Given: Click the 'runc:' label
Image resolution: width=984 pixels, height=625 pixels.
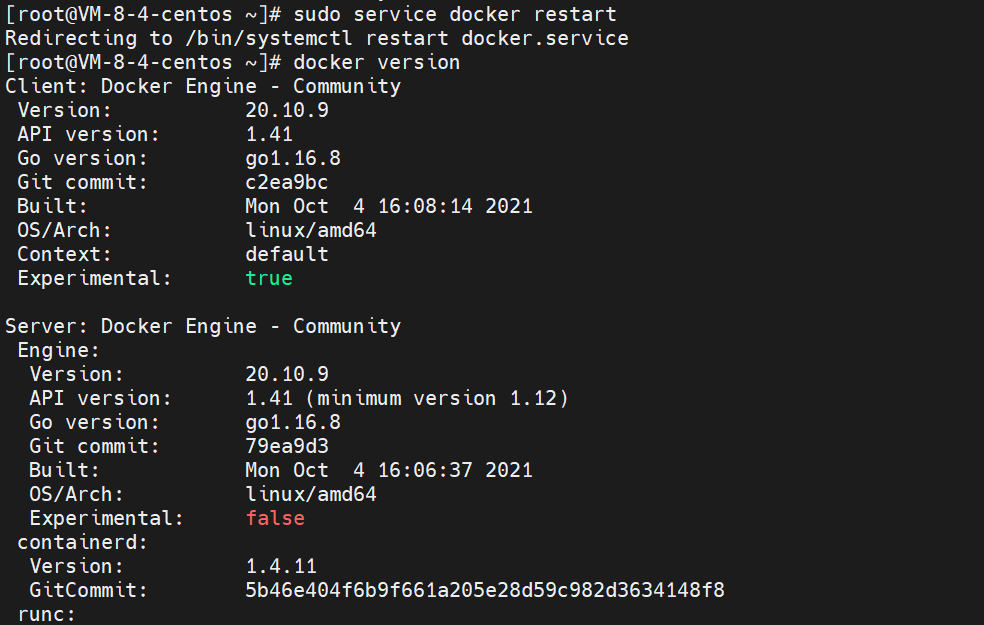Looking at the screenshot, I should click(46, 614).
